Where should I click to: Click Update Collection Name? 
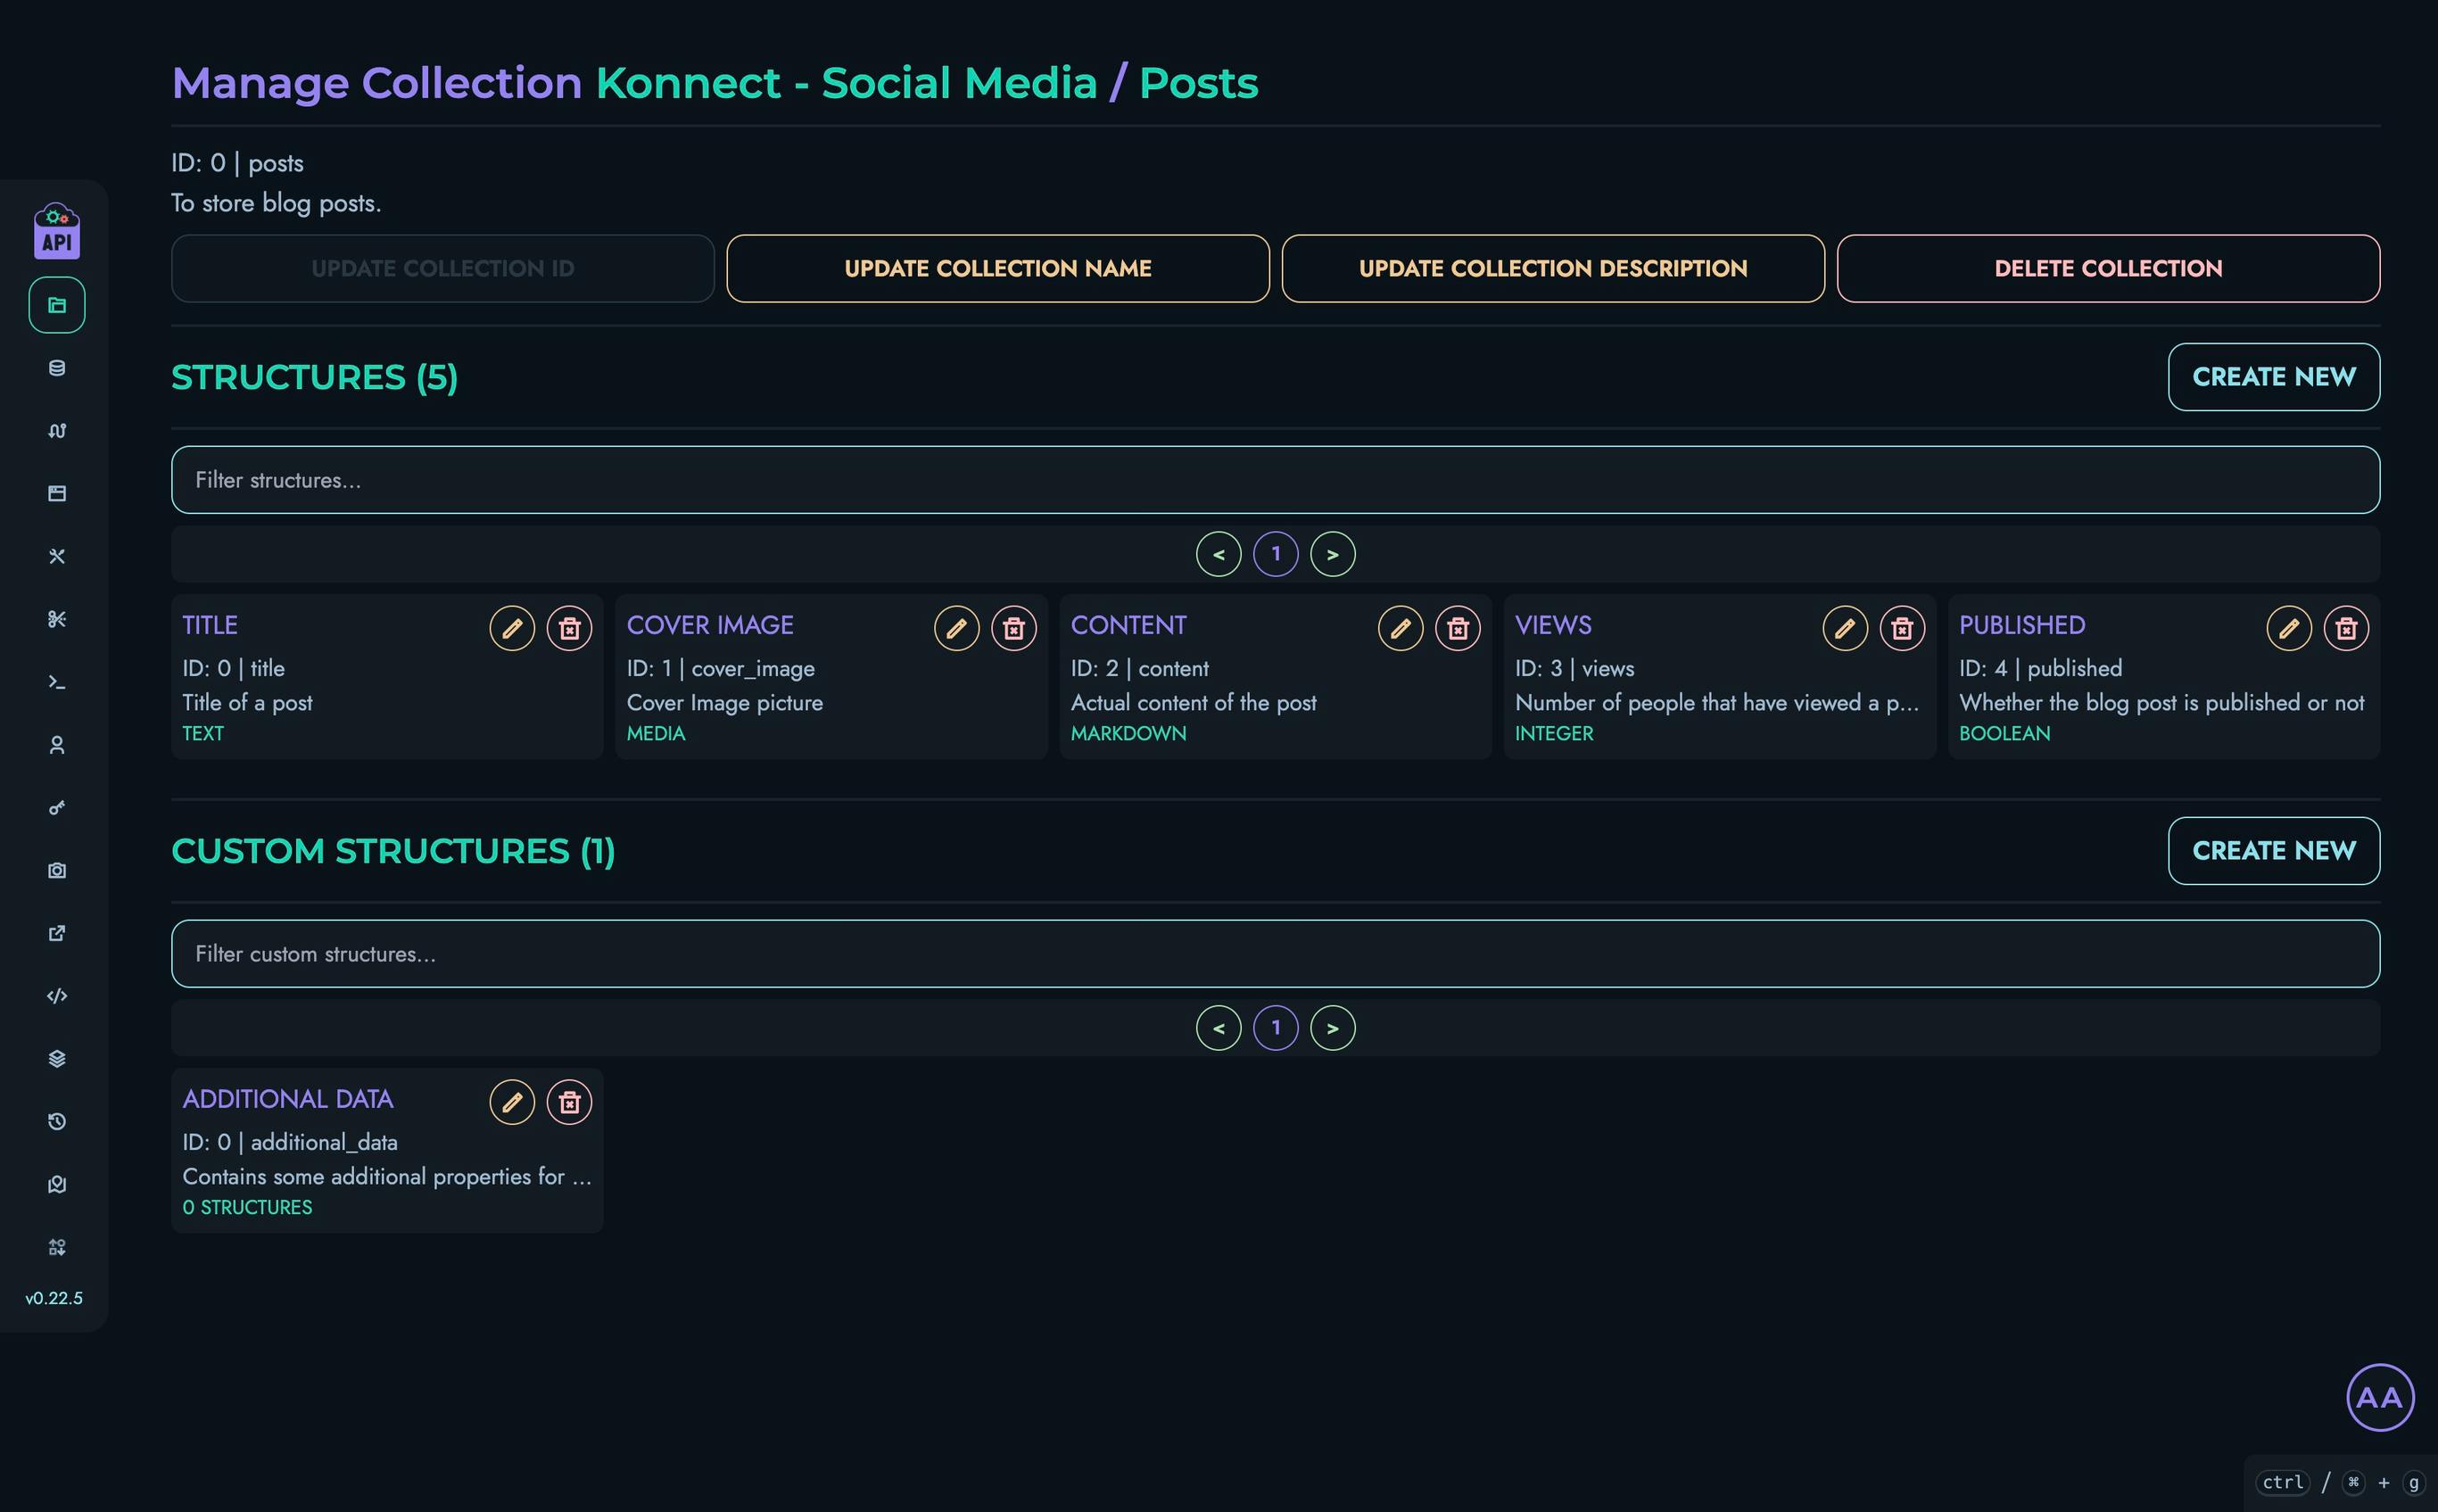click(x=998, y=268)
